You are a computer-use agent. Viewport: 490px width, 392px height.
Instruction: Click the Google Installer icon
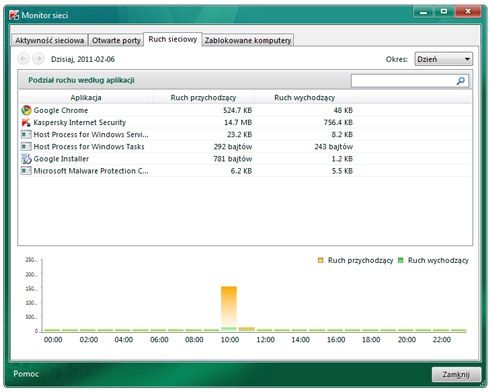click(x=26, y=159)
